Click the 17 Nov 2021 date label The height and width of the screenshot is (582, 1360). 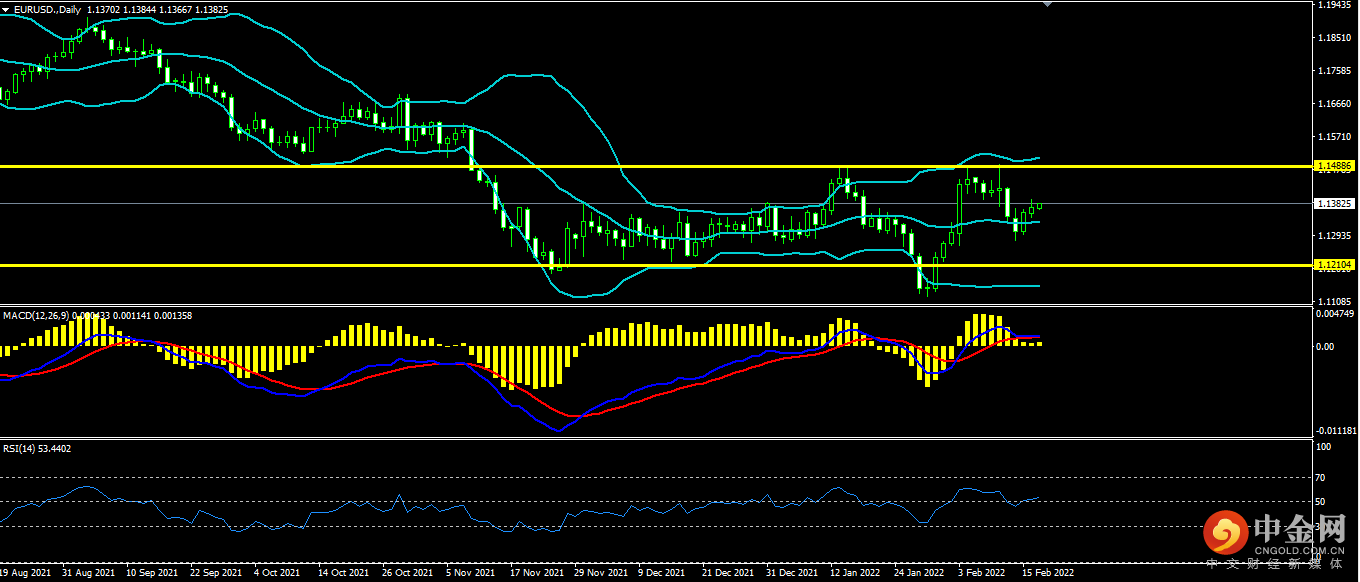[535, 574]
